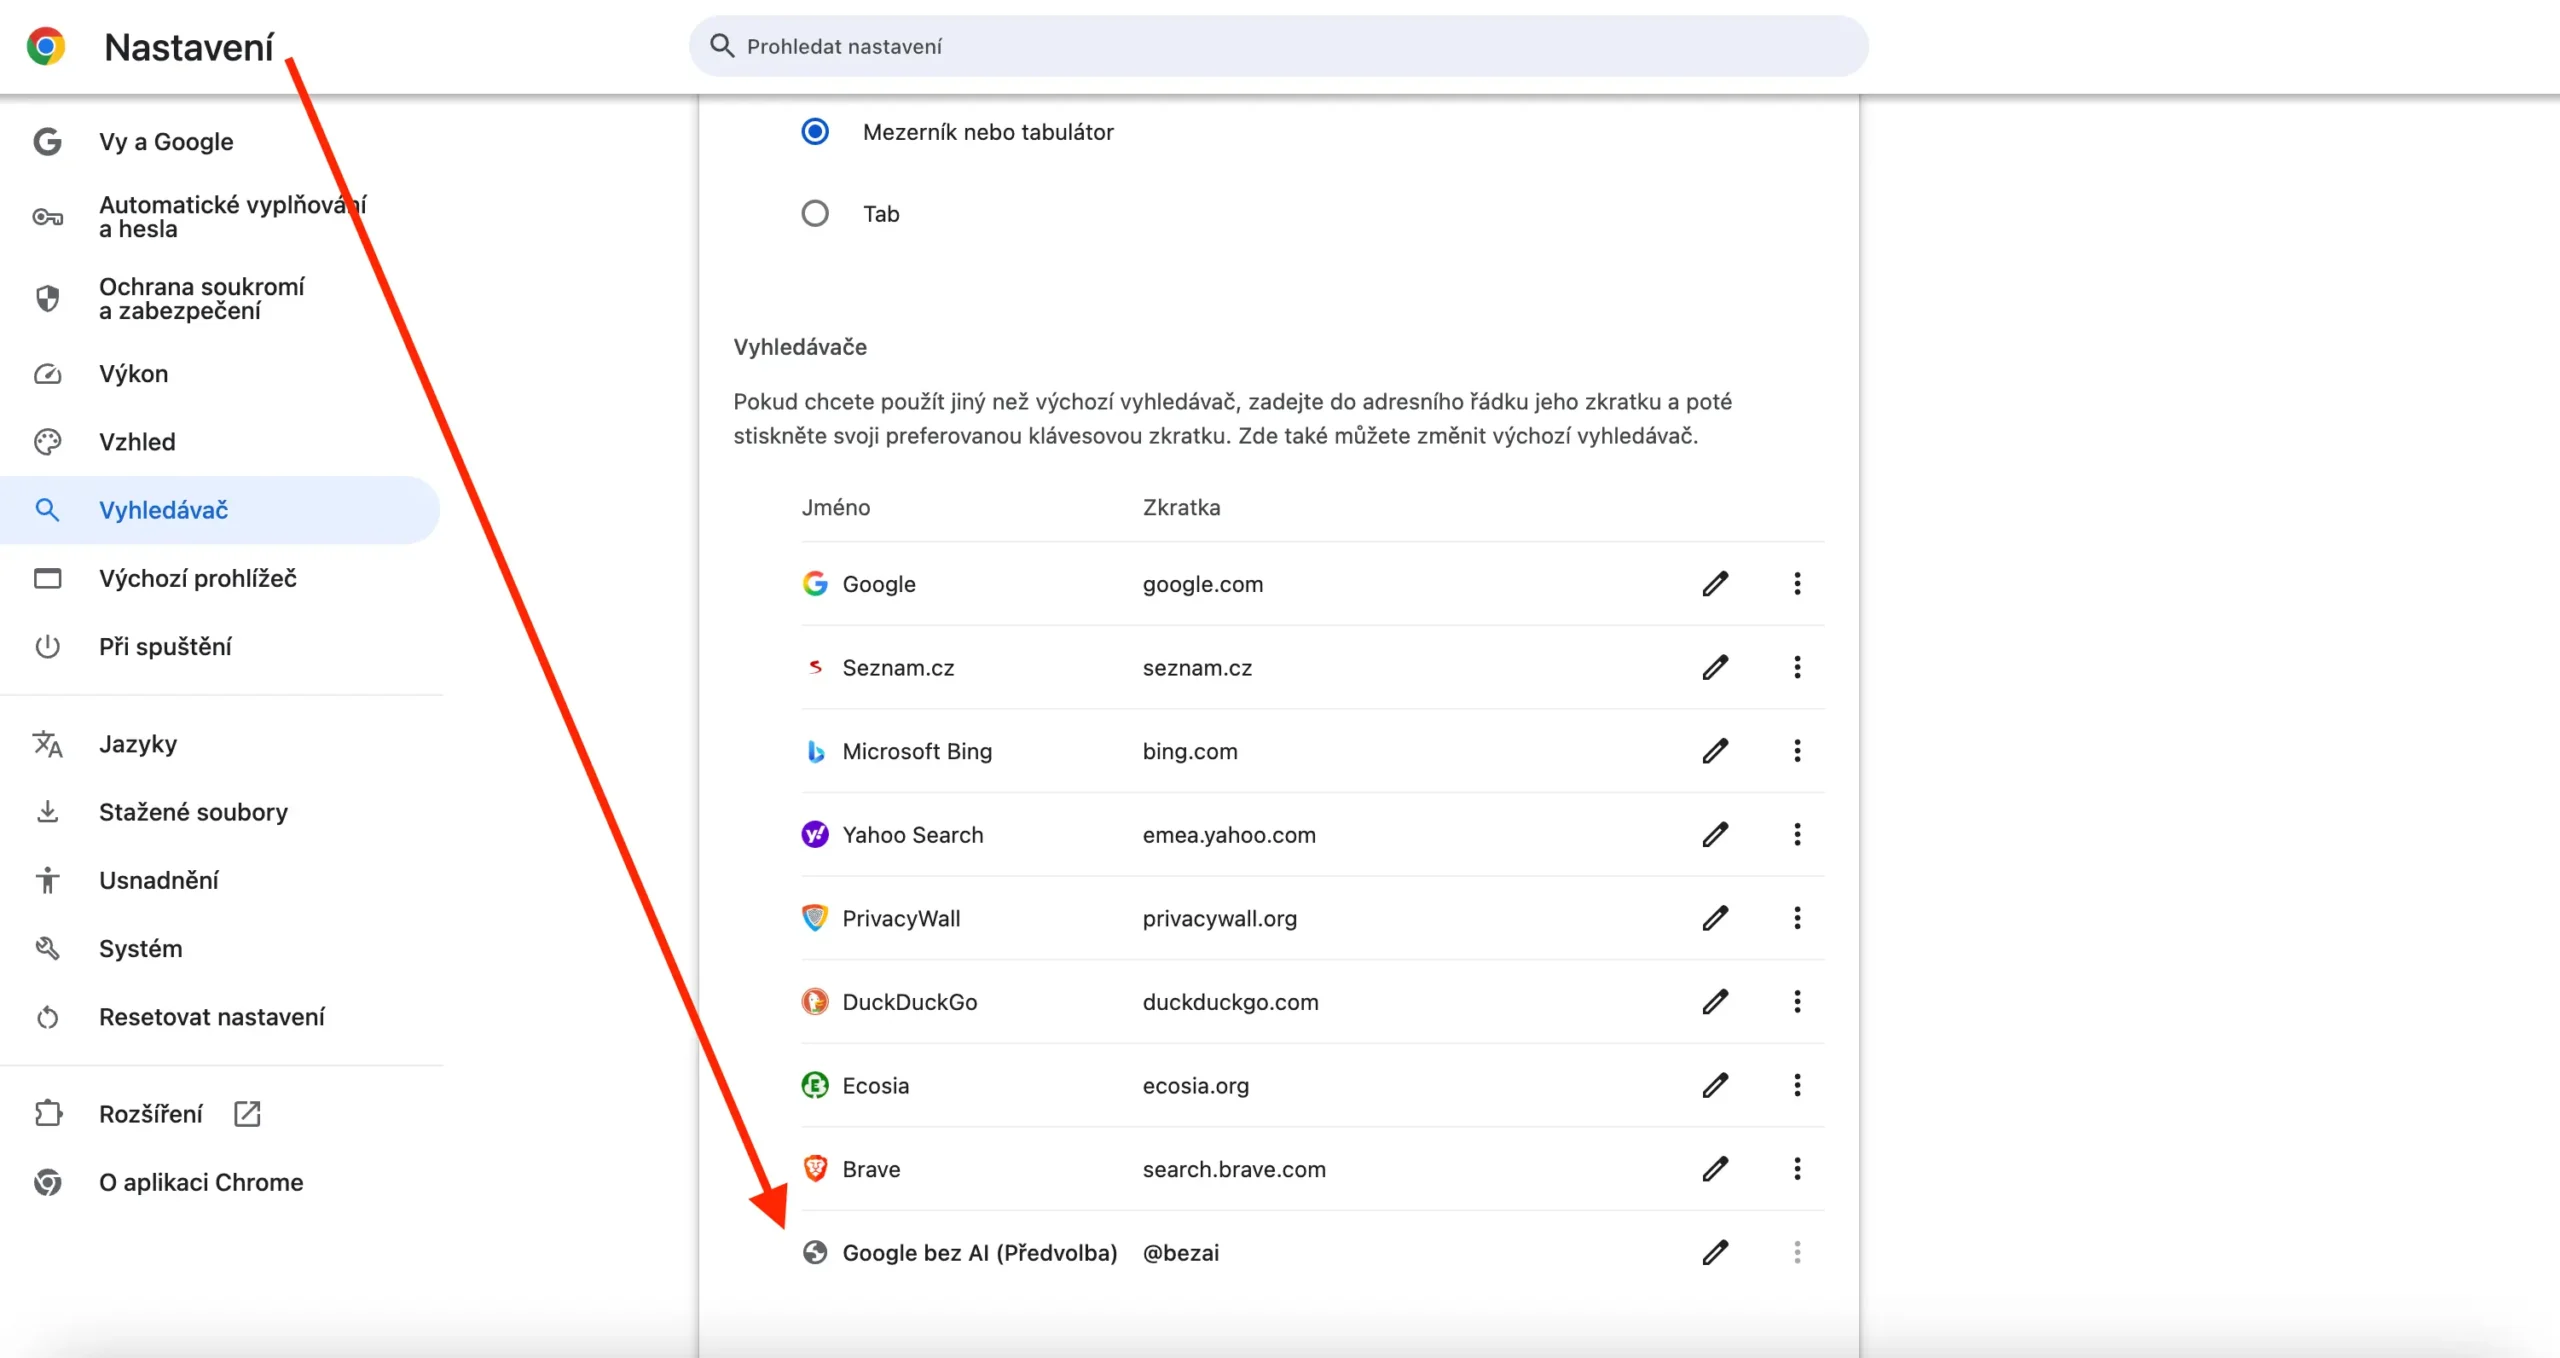2560x1358 pixels.
Task: Open the three-dot menu for Ecosia
Action: pyautogui.click(x=1797, y=1085)
